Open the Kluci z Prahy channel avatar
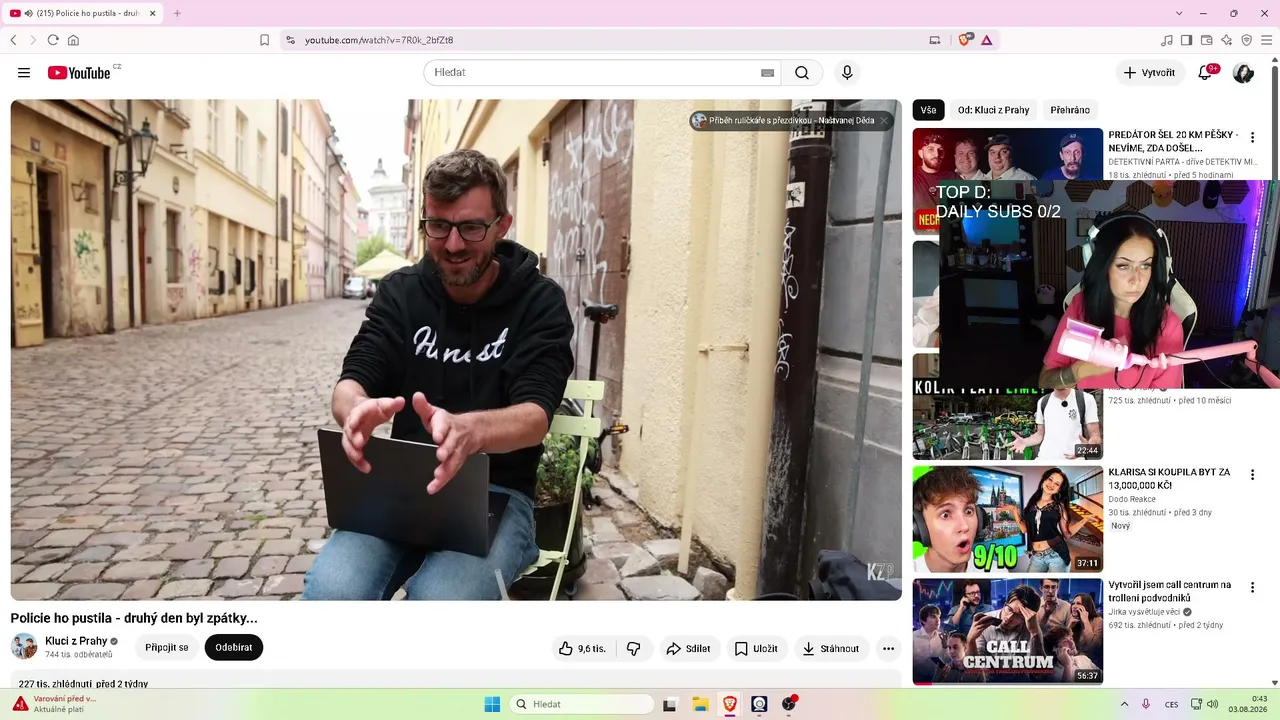The width and height of the screenshot is (1280, 720). point(24,646)
